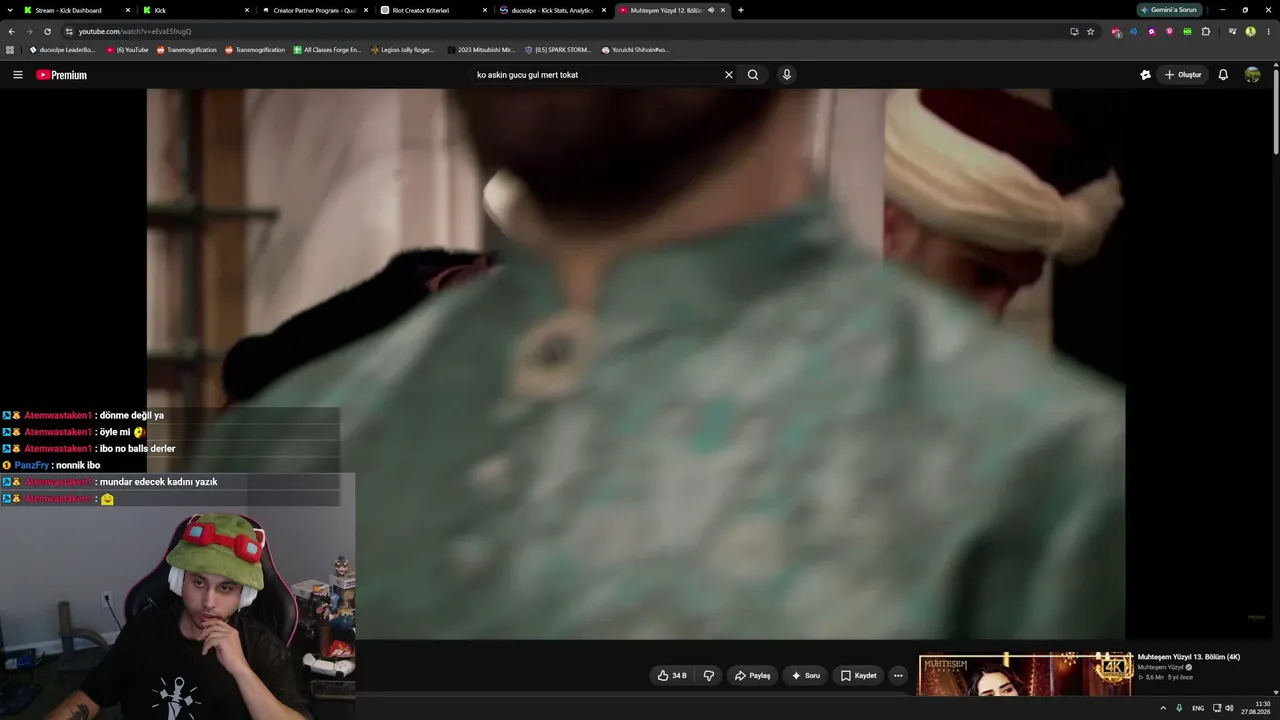The height and width of the screenshot is (720, 1280).
Task: Open a new browser tab
Action: [741, 10]
